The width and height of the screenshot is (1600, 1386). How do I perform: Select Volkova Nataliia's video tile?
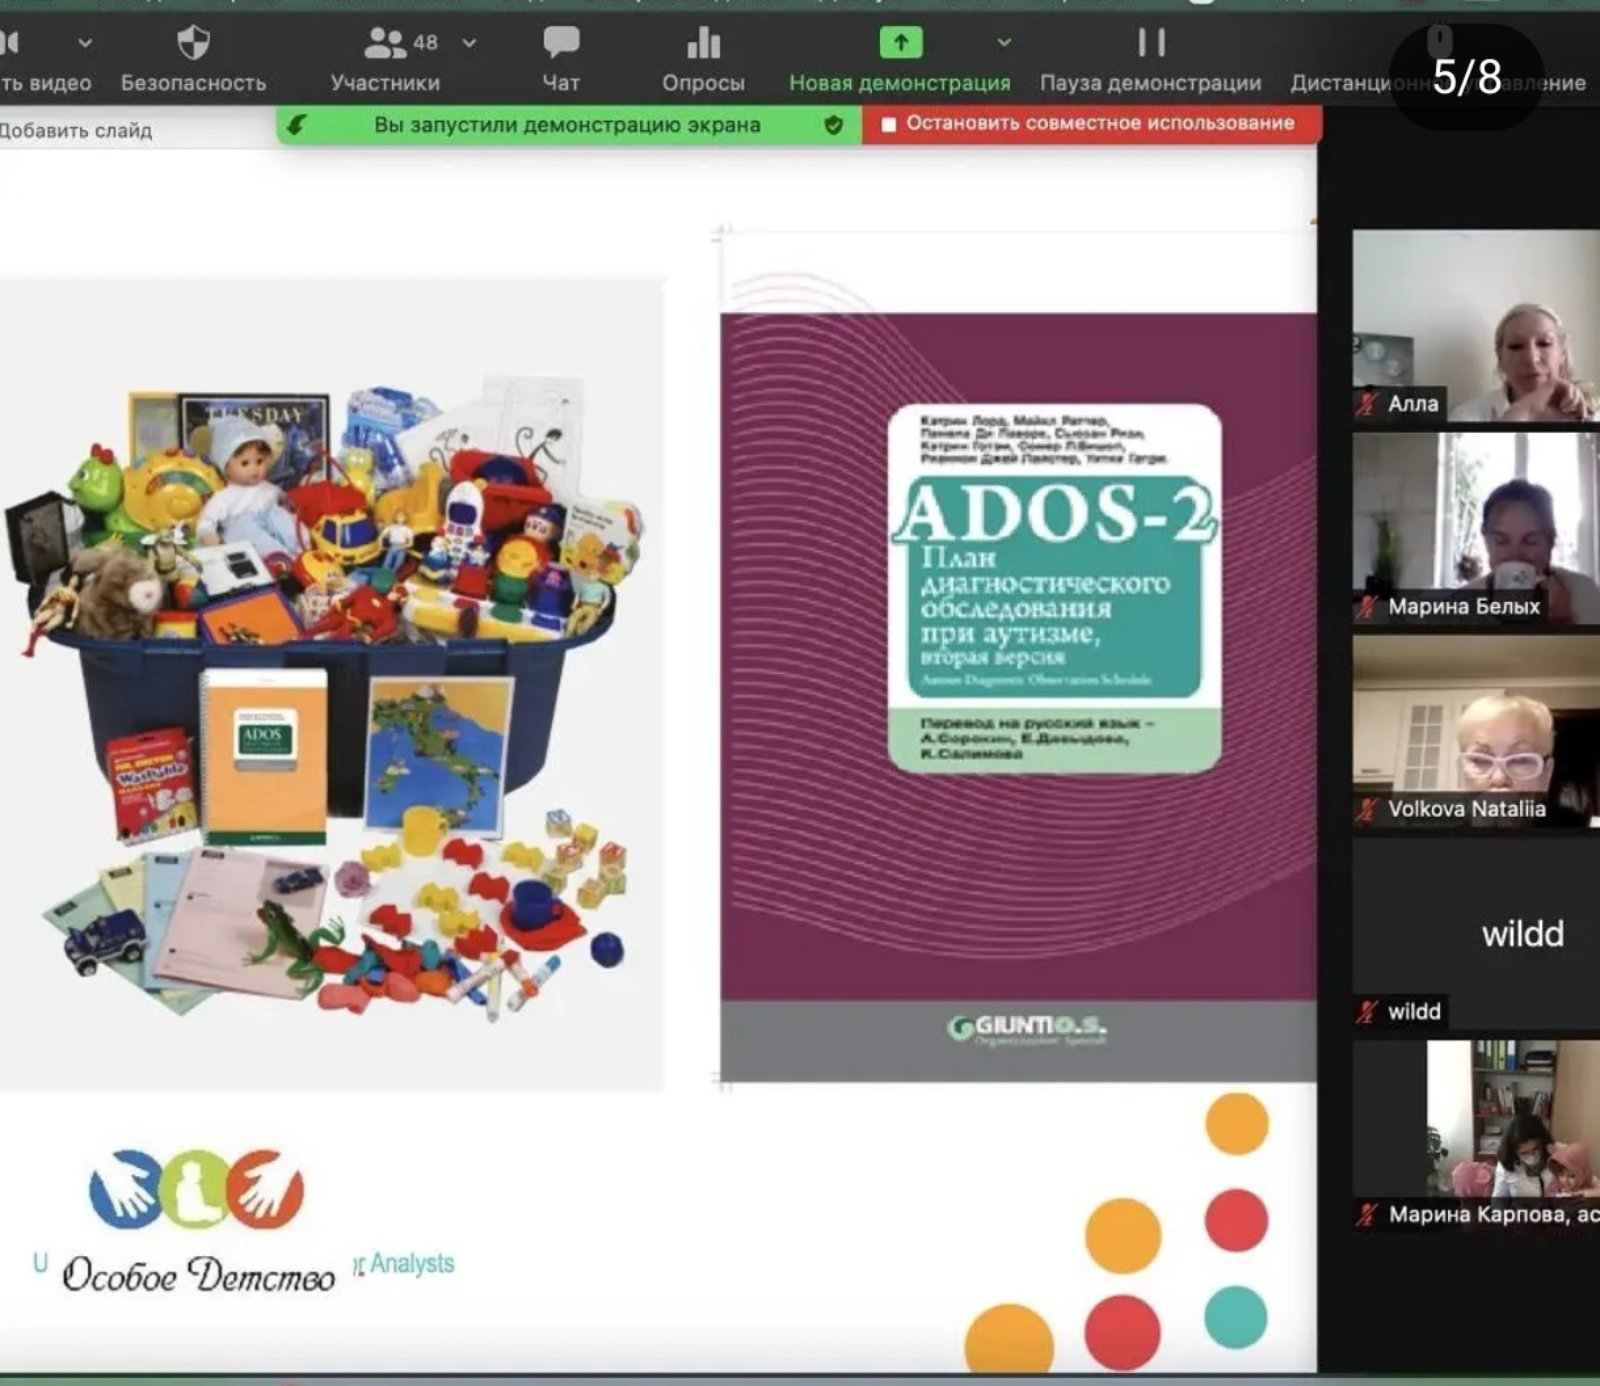1476,731
